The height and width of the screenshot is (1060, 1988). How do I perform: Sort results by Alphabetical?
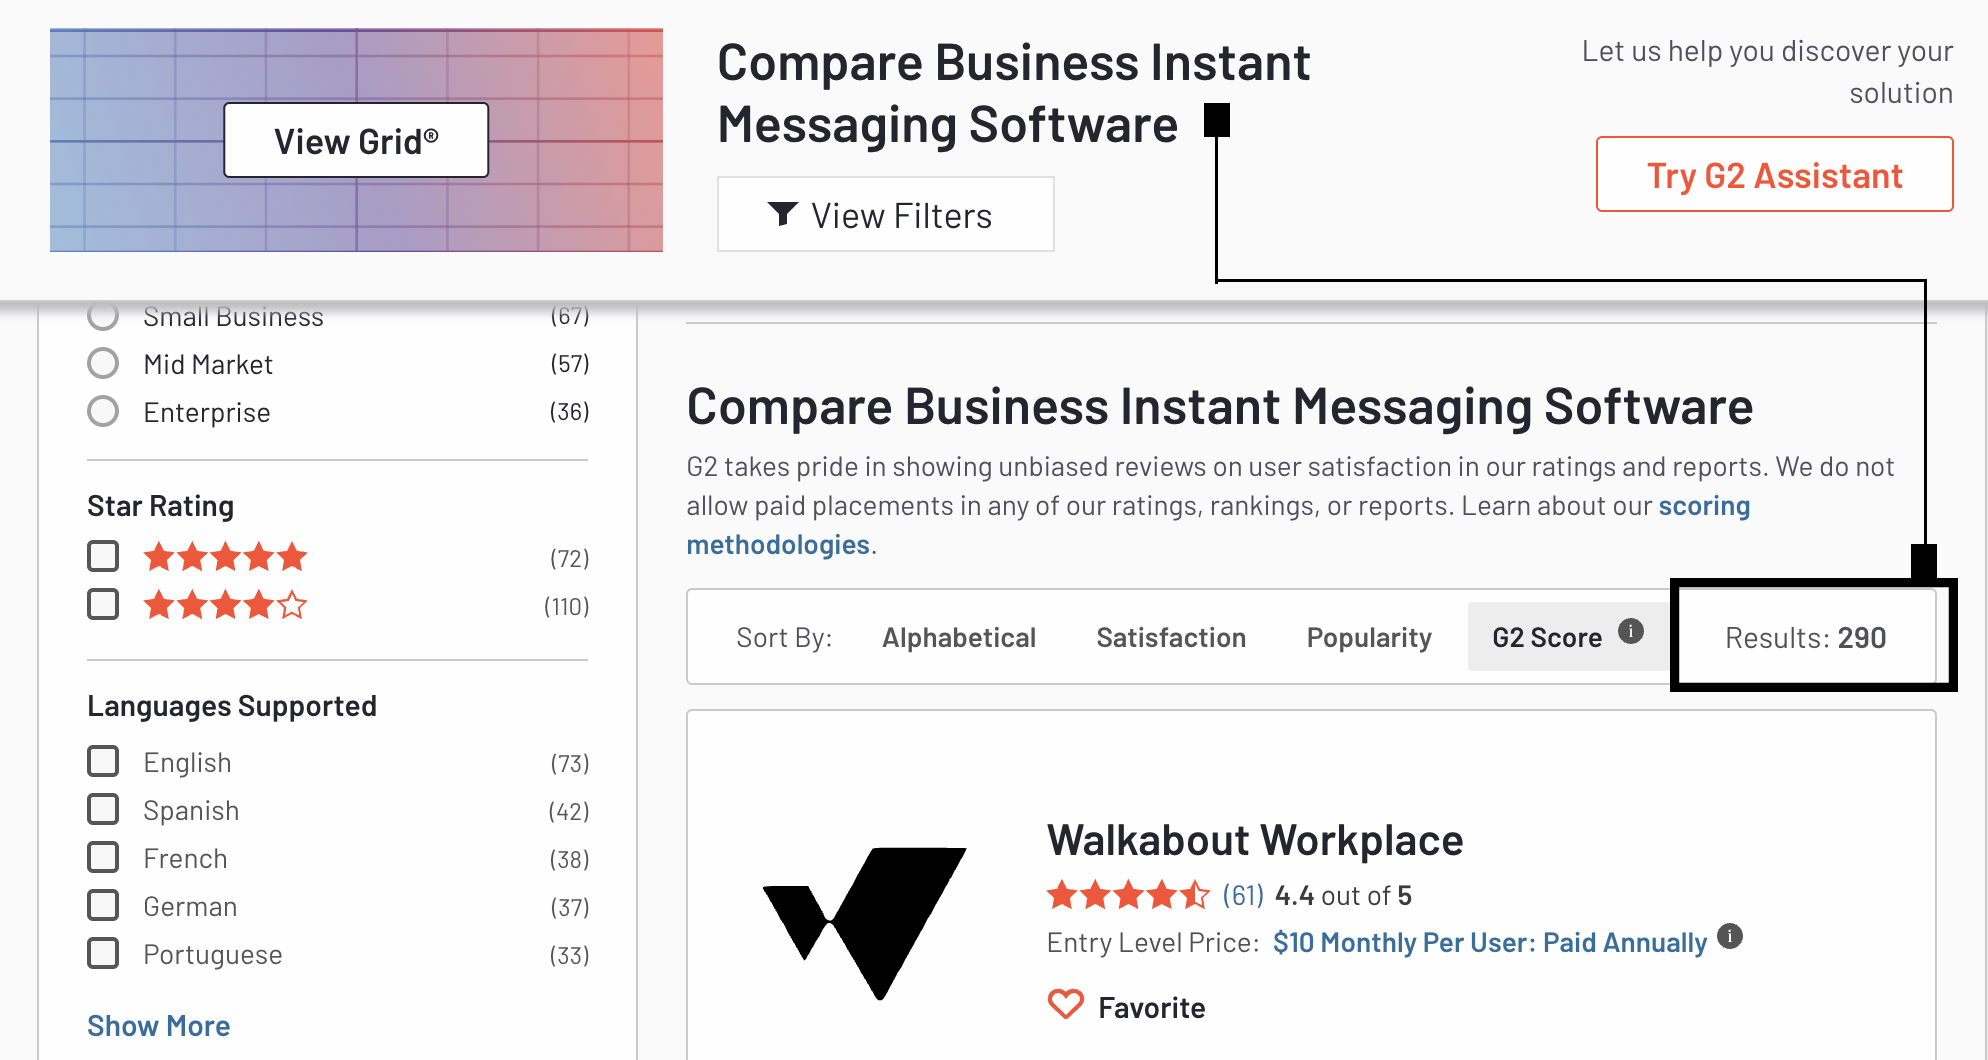point(958,638)
